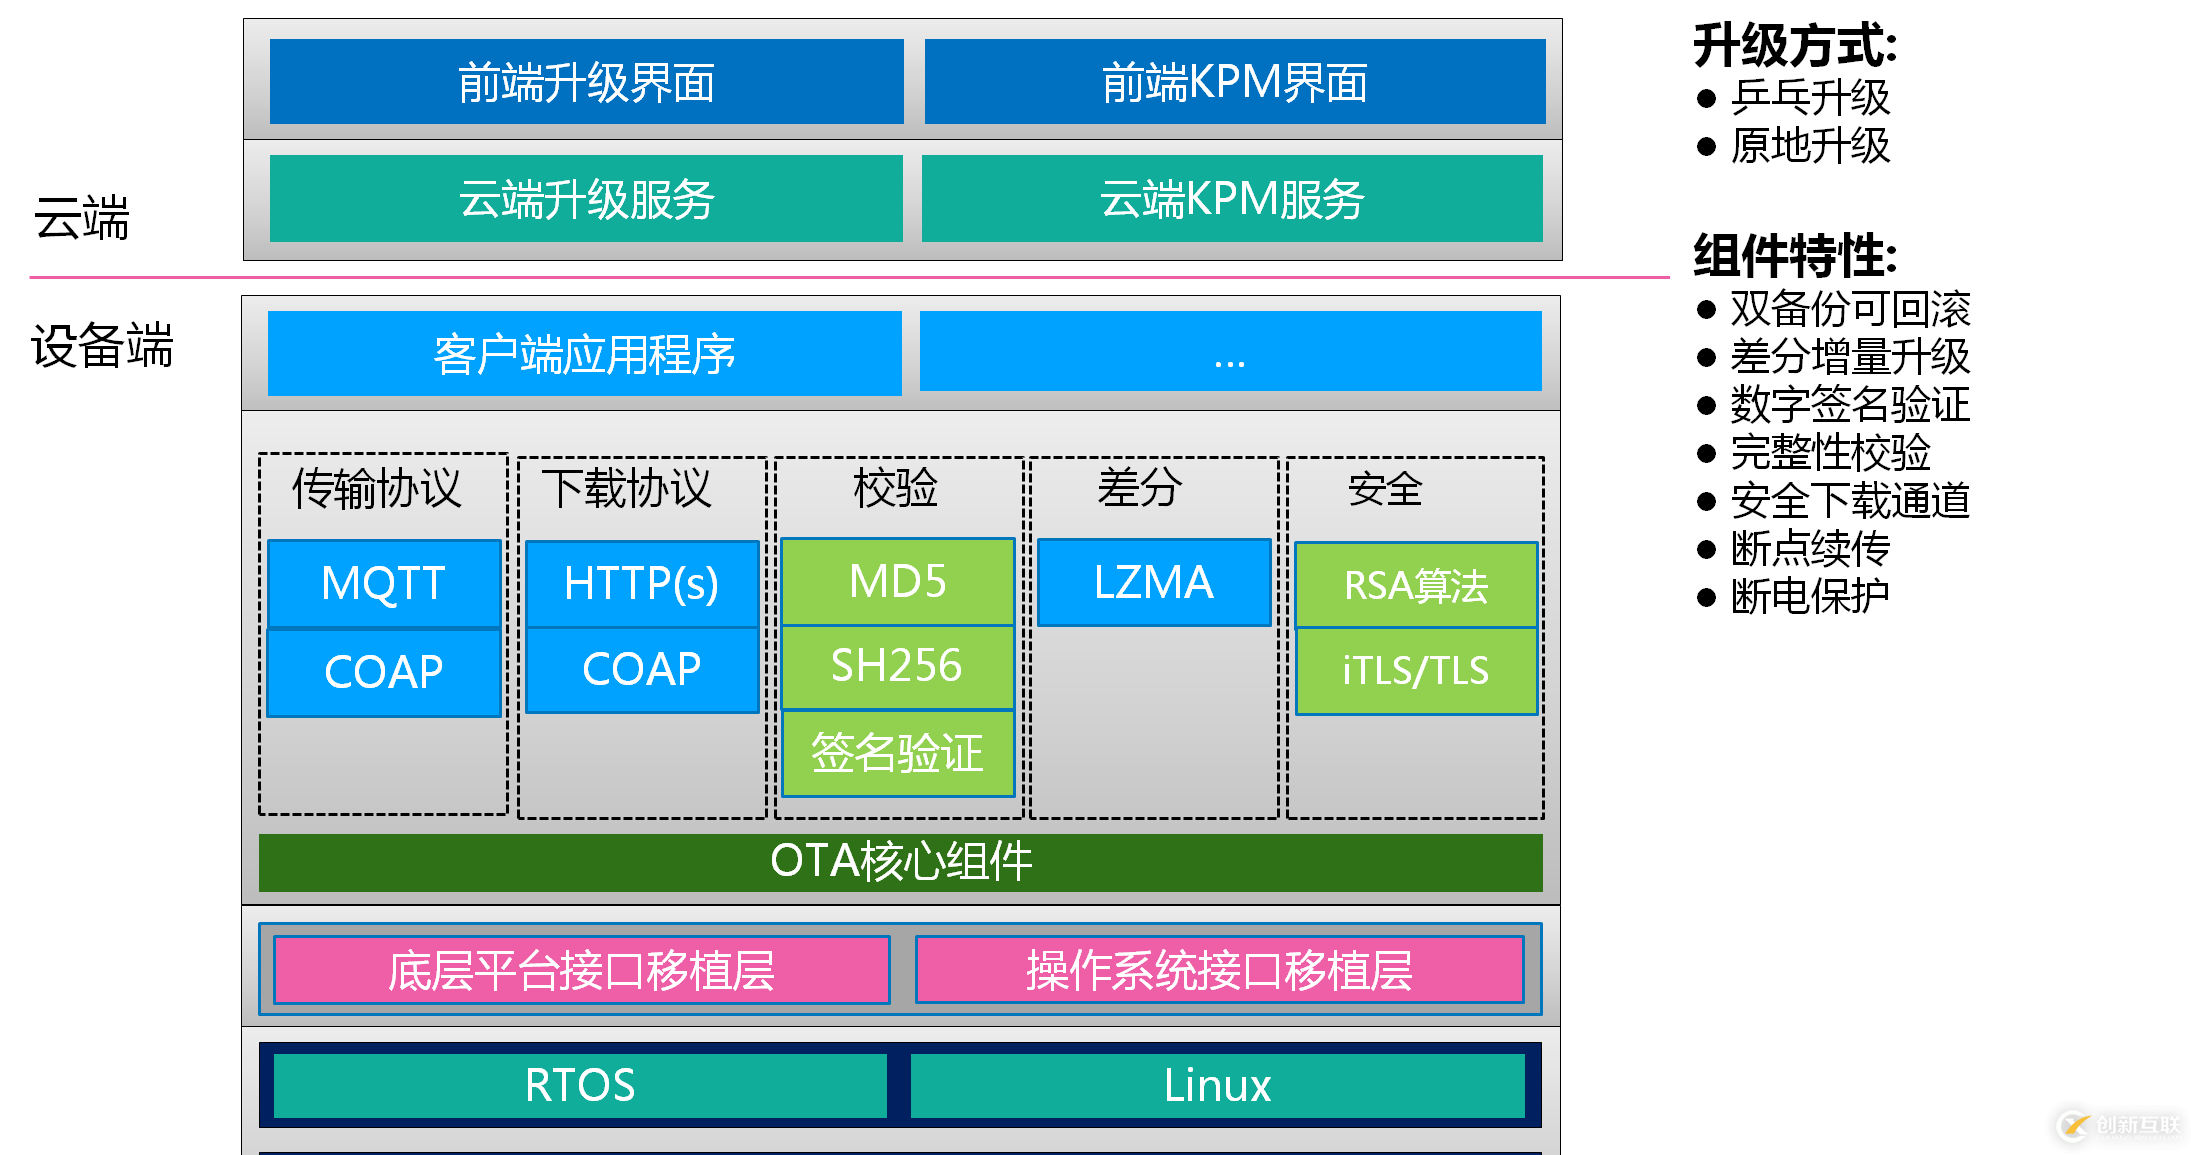The width and height of the screenshot is (2191, 1155).
Task: Click the RTOS block
Action: pos(580,1085)
